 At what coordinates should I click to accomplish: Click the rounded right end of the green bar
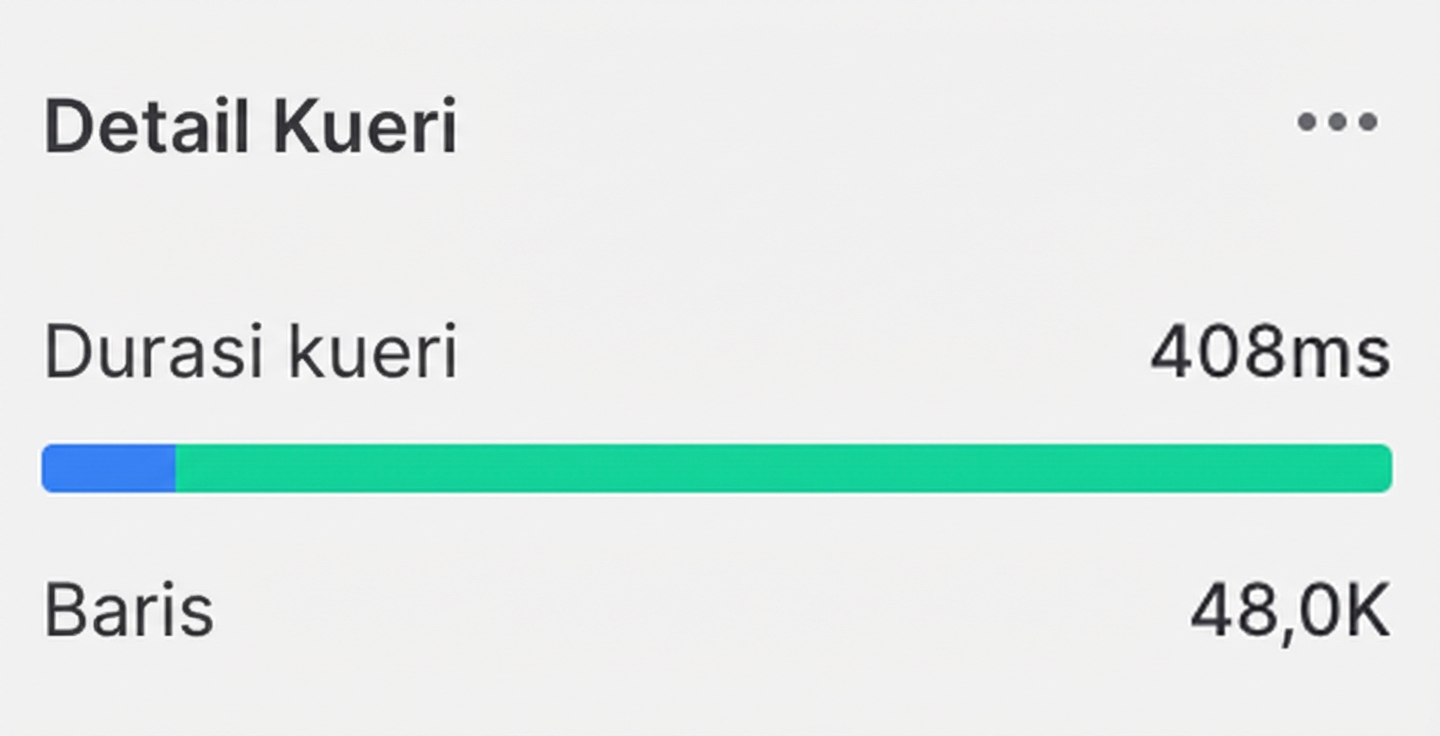coord(1385,468)
